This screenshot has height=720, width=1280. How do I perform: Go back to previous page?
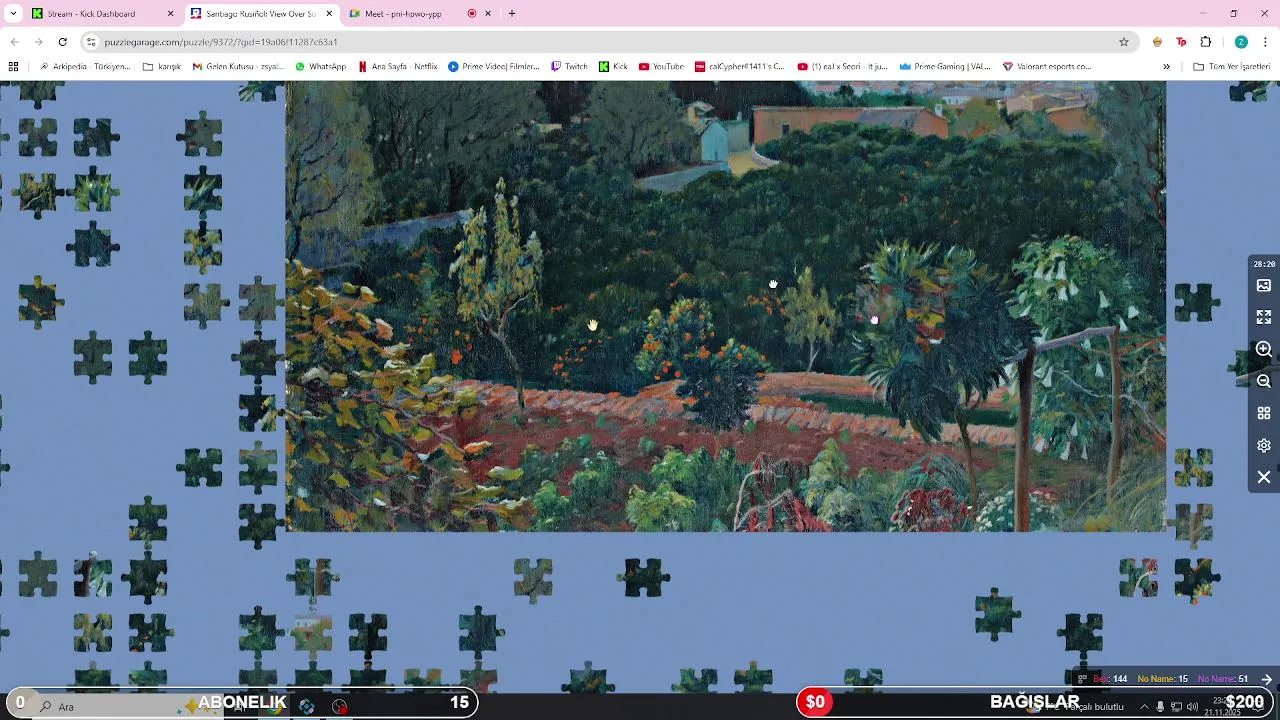pos(14,42)
